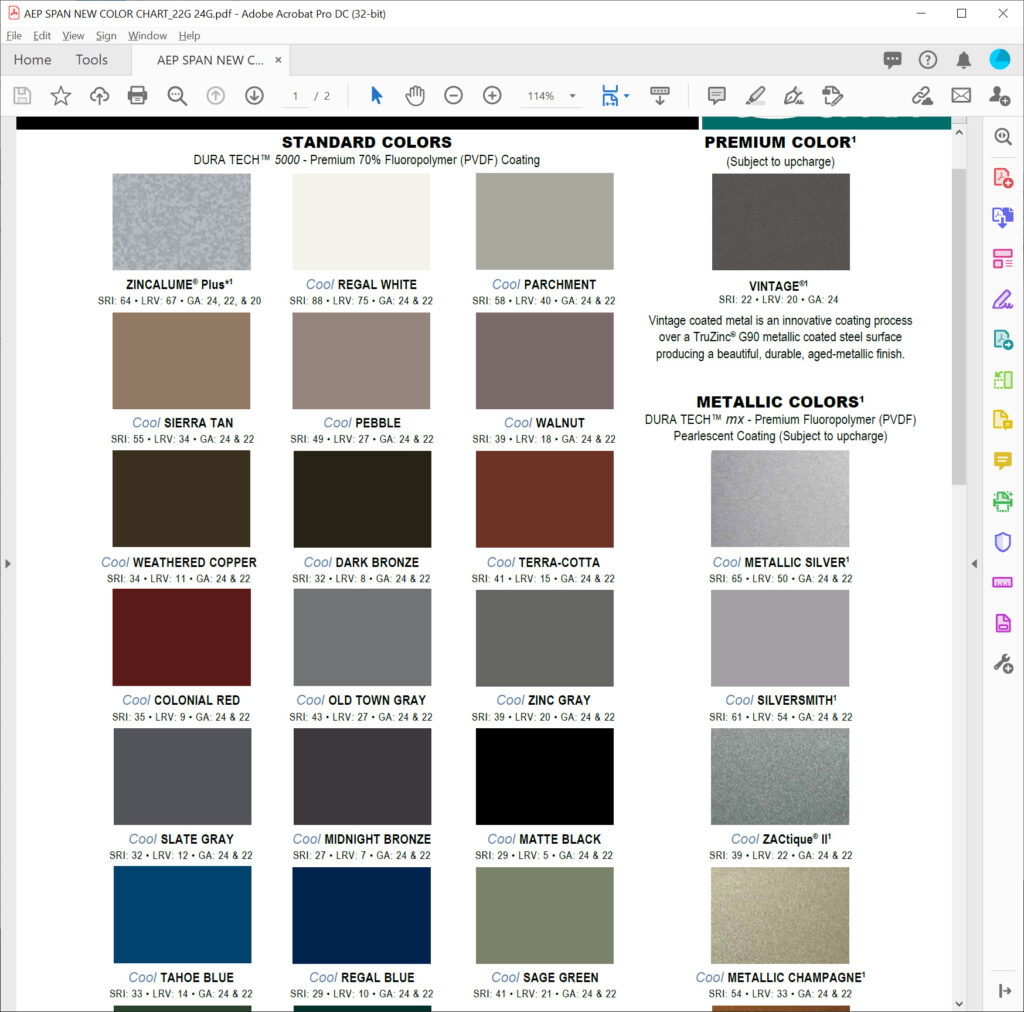Image resolution: width=1024 pixels, height=1012 pixels.
Task: Click the Zoom In plus icon
Action: (492, 96)
